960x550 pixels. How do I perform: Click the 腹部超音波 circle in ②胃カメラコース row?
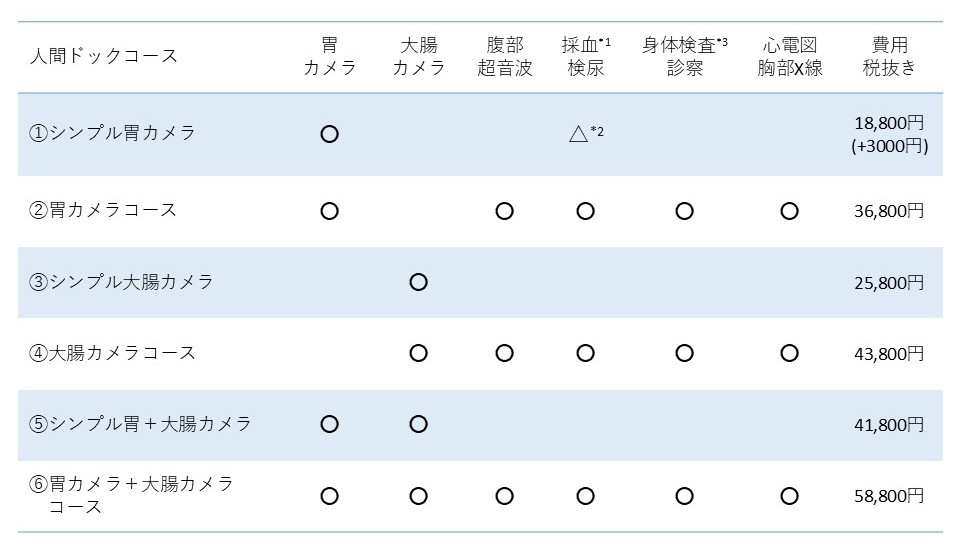504,211
